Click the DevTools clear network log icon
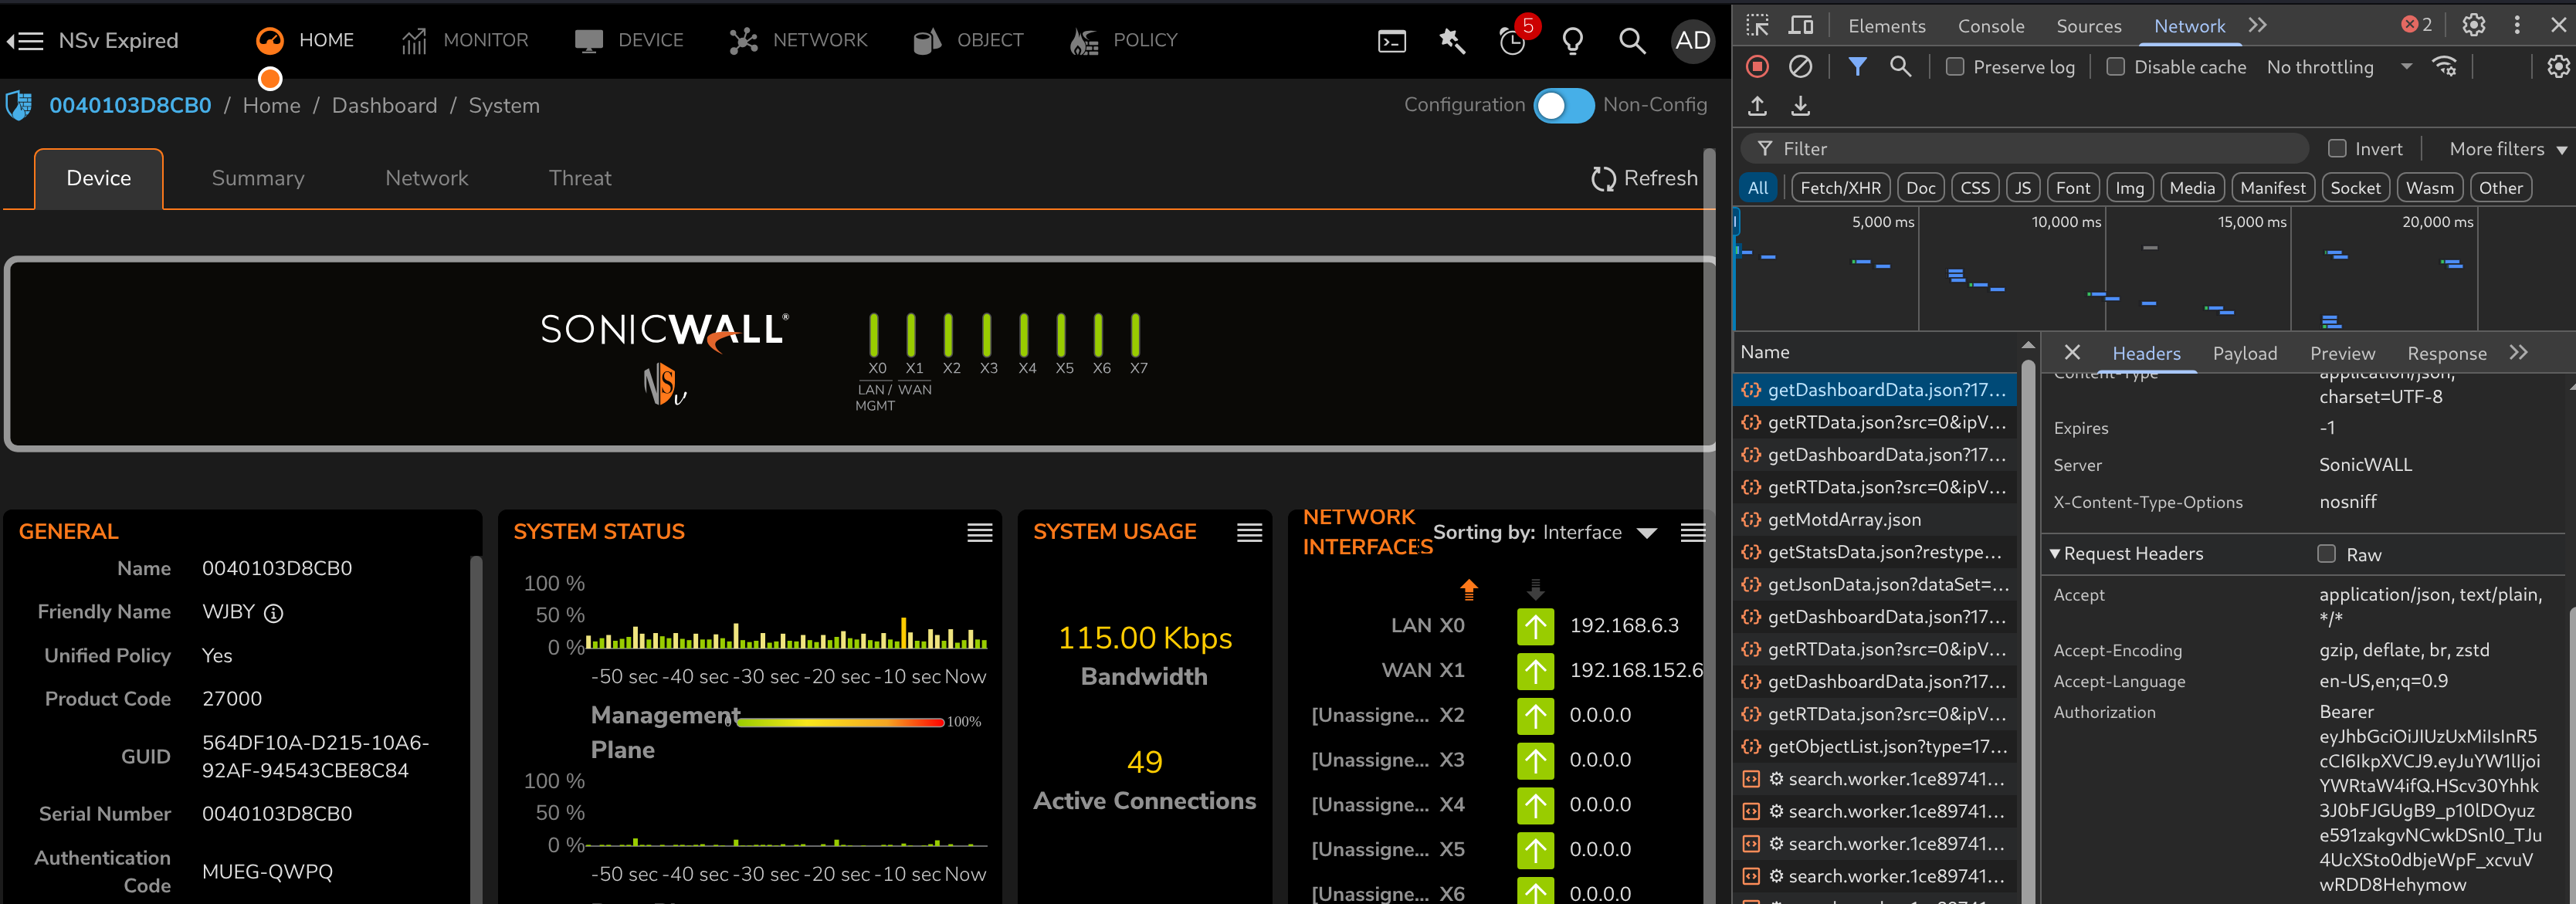 1800,67
